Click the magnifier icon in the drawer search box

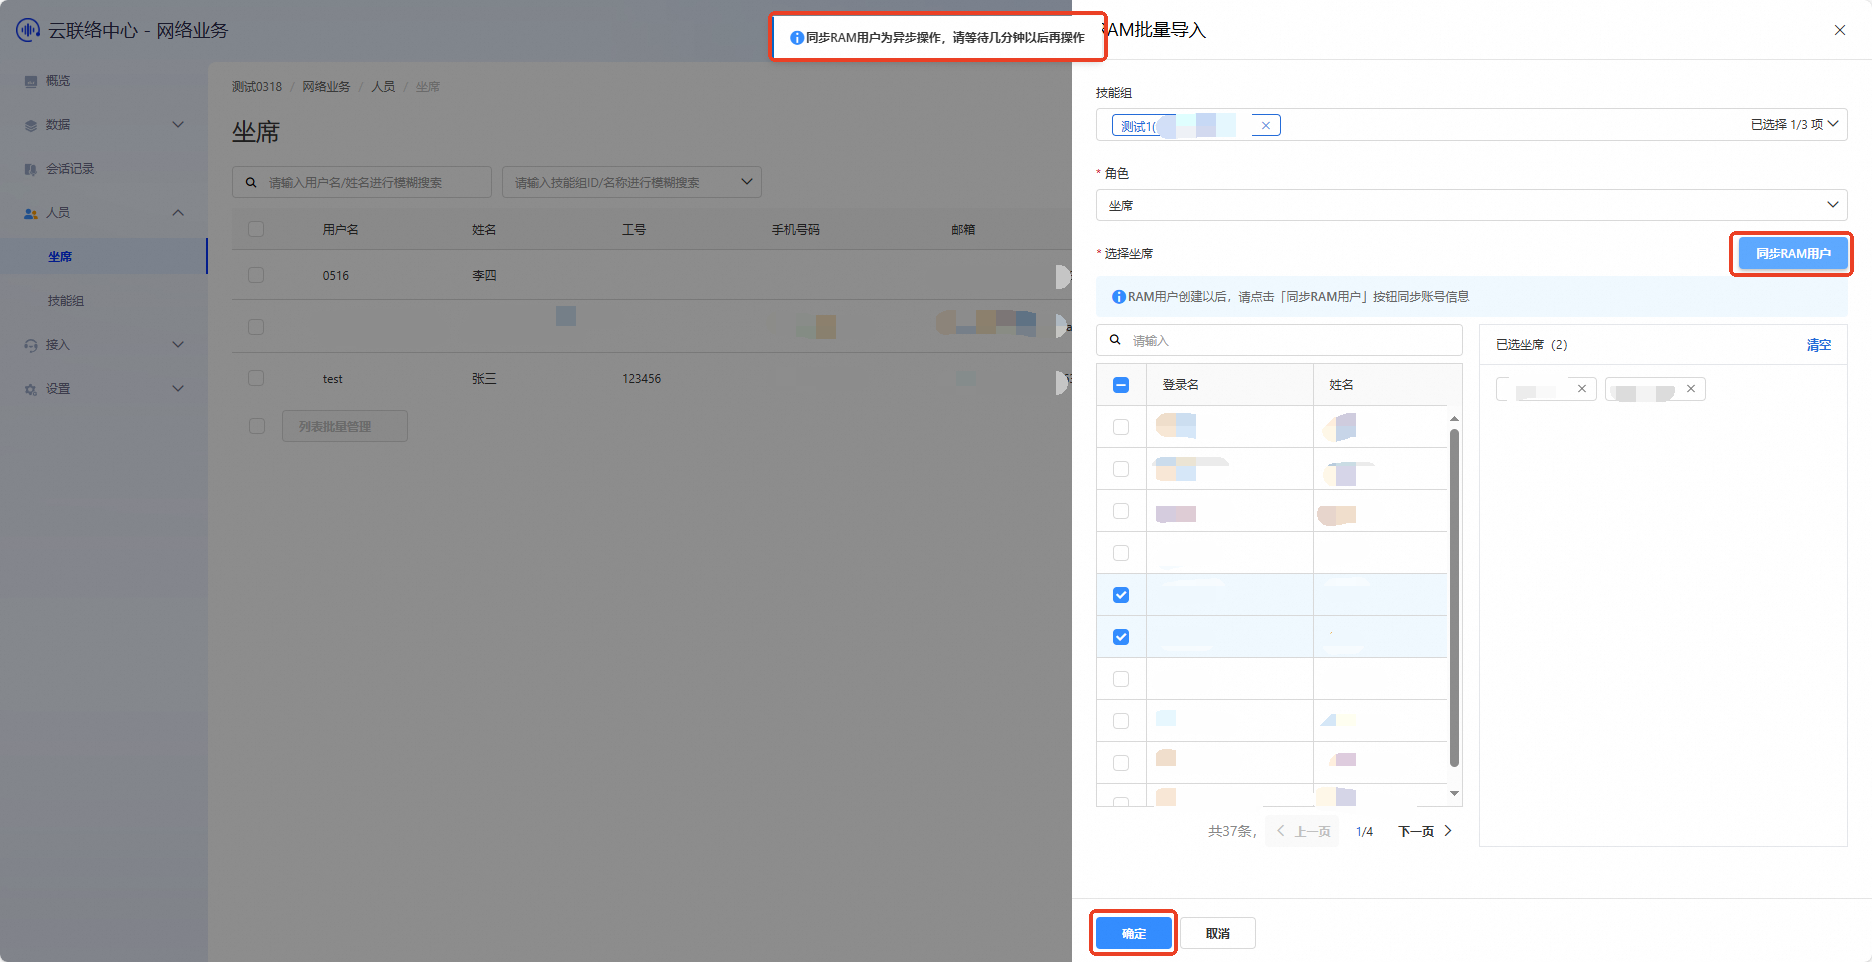(1115, 340)
